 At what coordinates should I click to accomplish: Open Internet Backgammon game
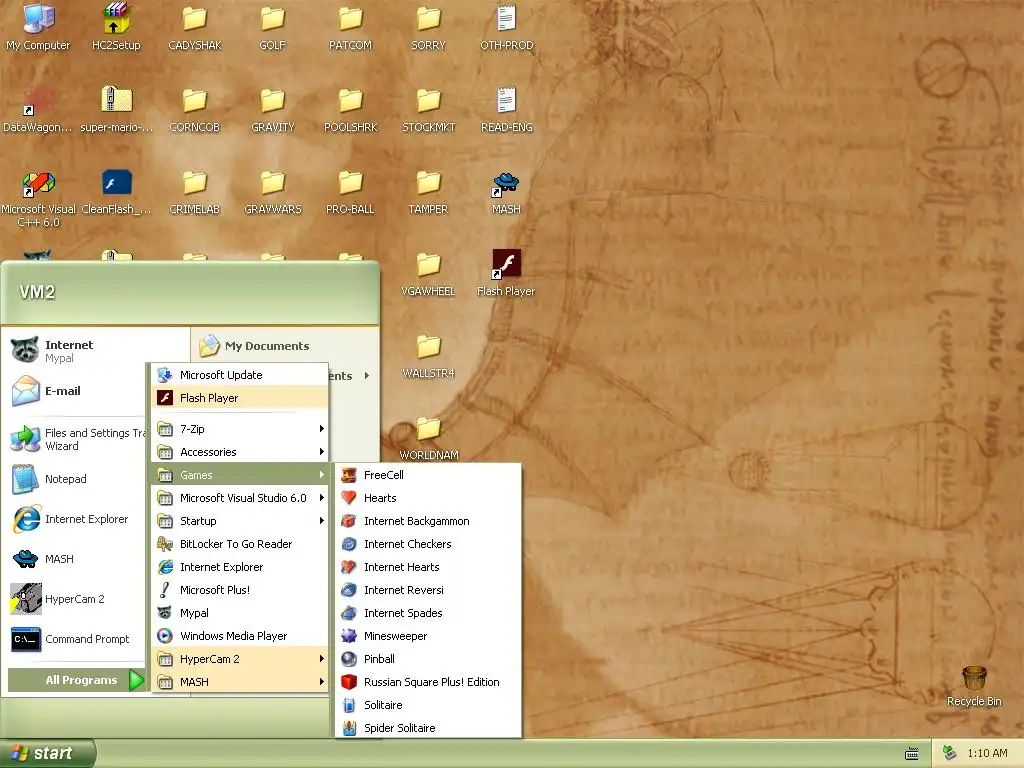[428, 520]
